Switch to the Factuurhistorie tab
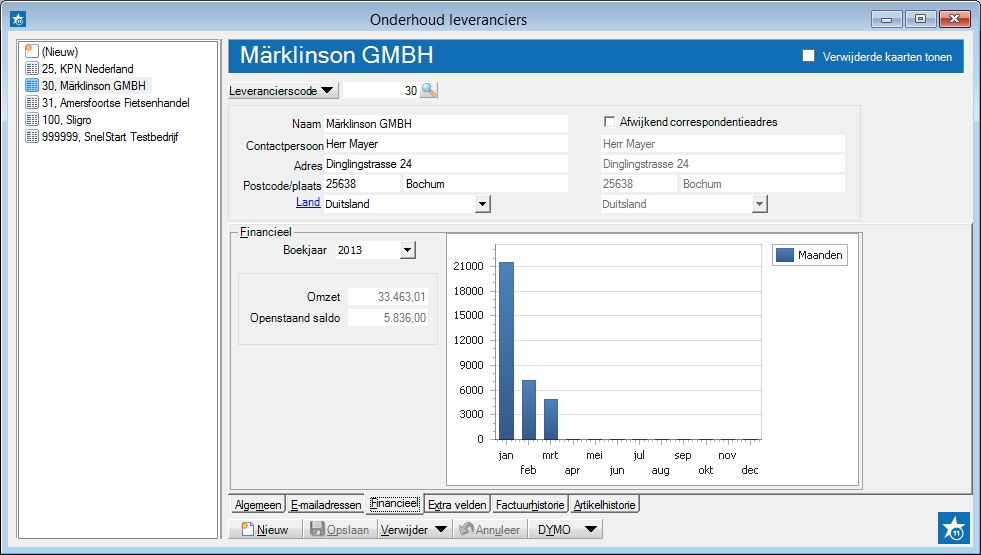The width and height of the screenshot is (981, 555). (529, 505)
